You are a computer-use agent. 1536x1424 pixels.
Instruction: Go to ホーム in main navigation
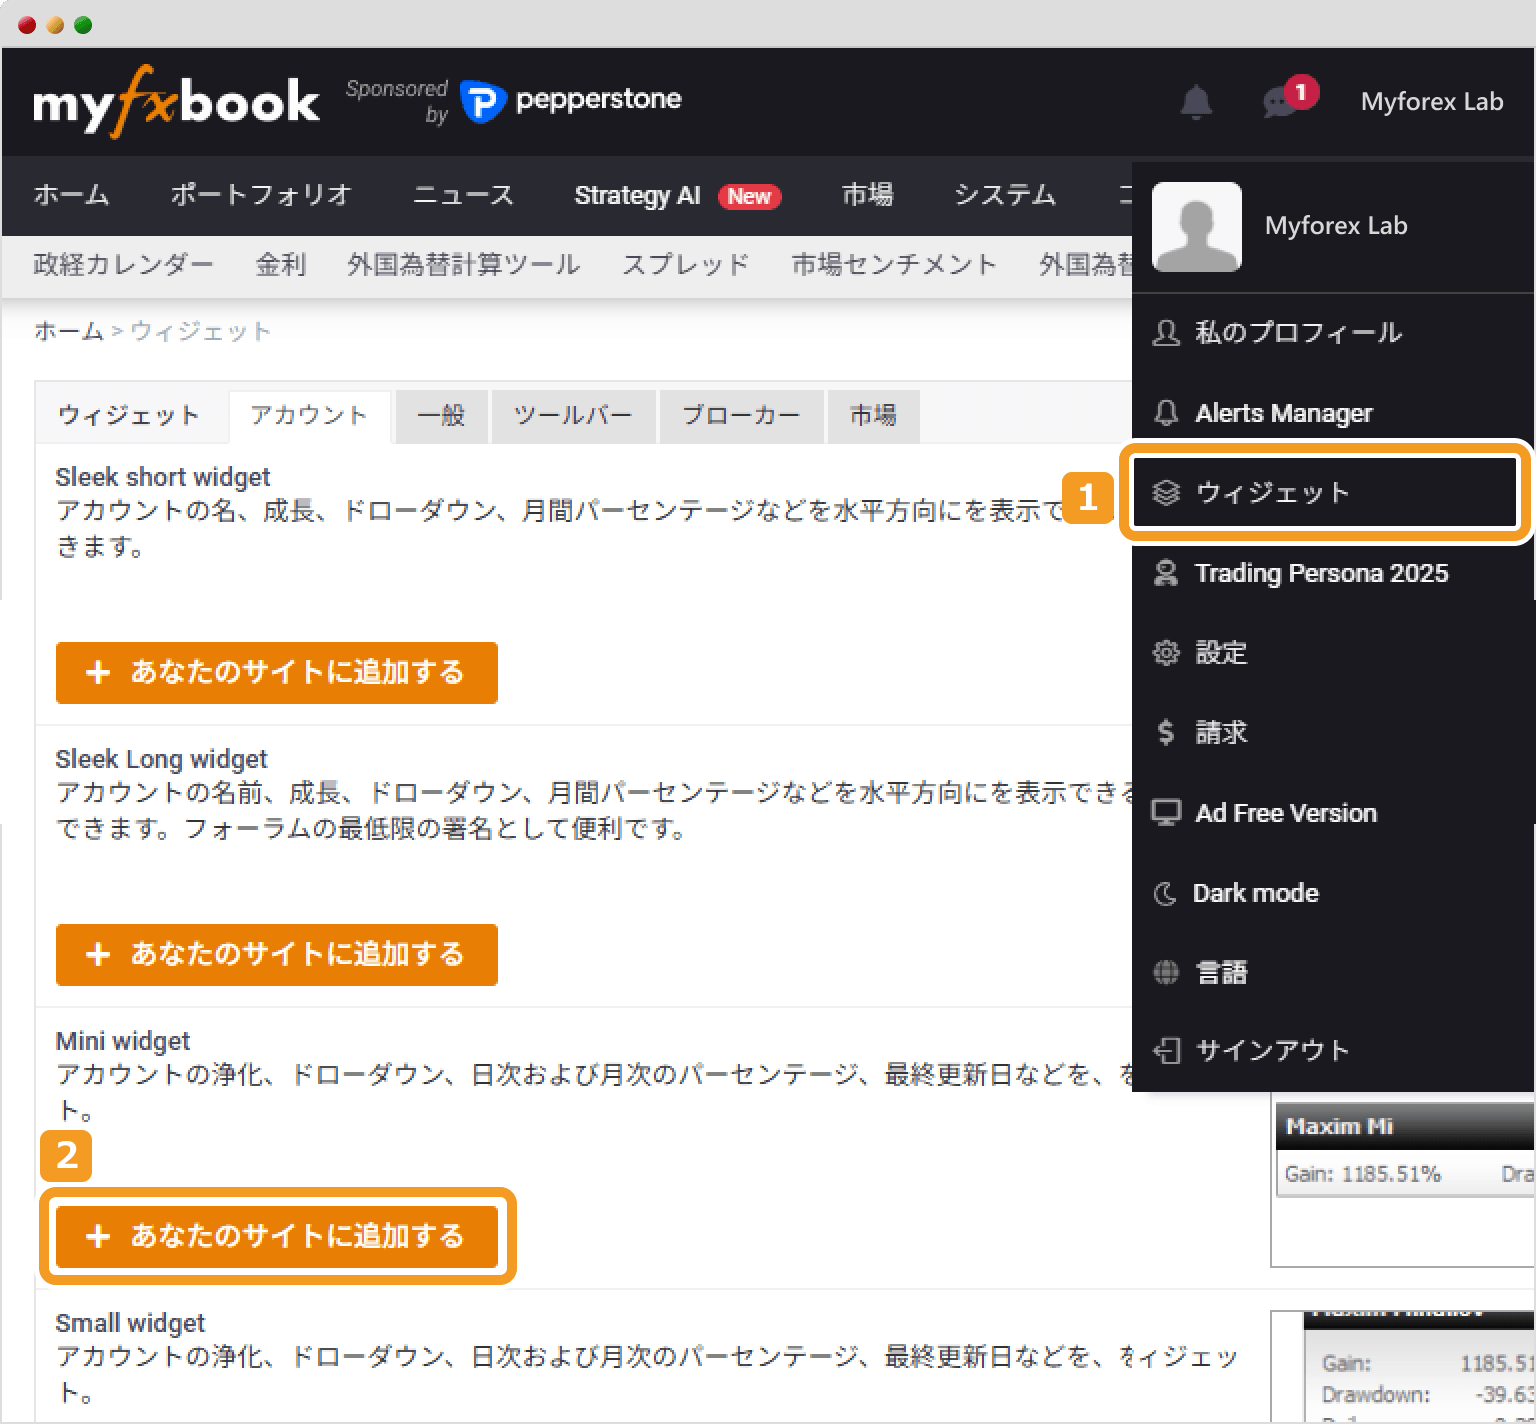click(71, 194)
